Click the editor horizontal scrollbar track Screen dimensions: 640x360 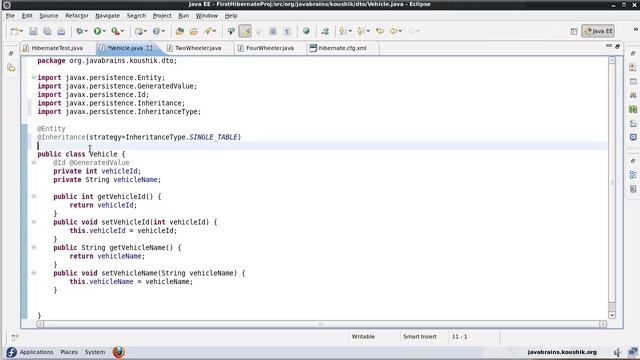point(321,324)
